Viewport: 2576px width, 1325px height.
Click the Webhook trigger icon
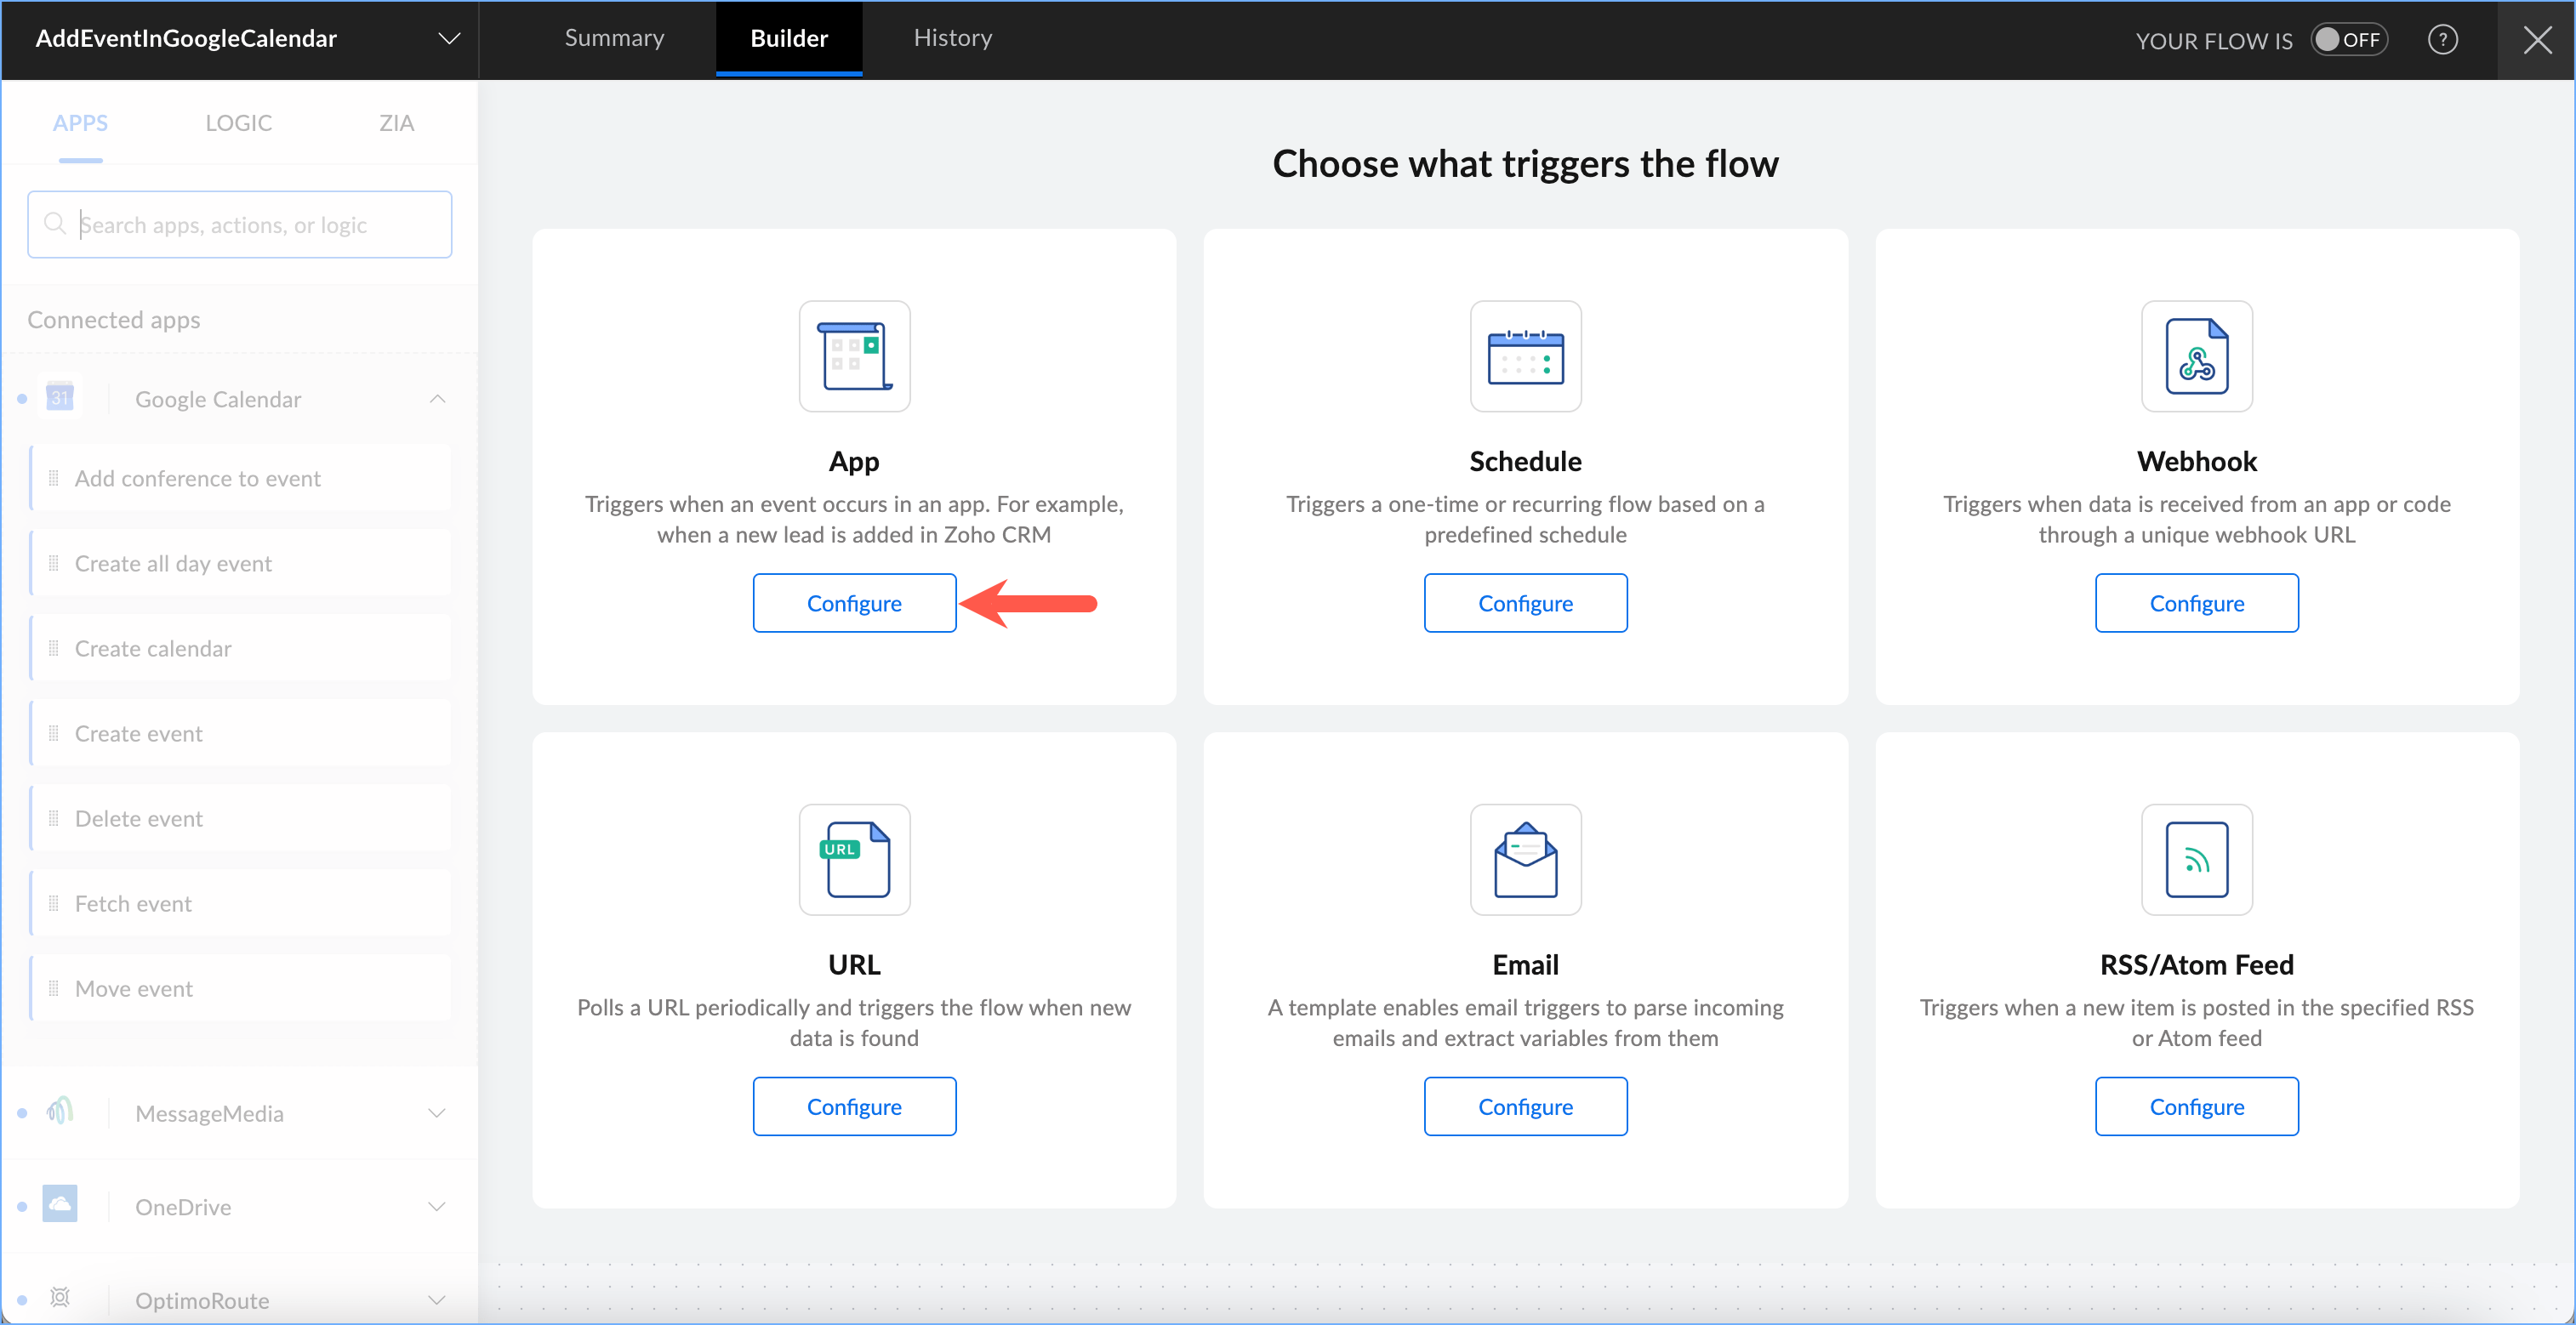click(x=2196, y=356)
